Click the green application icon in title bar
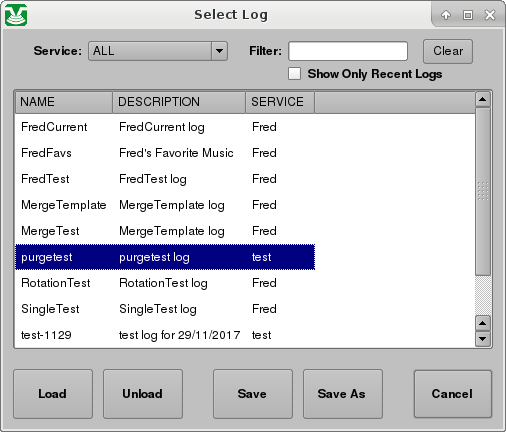 [16, 15]
